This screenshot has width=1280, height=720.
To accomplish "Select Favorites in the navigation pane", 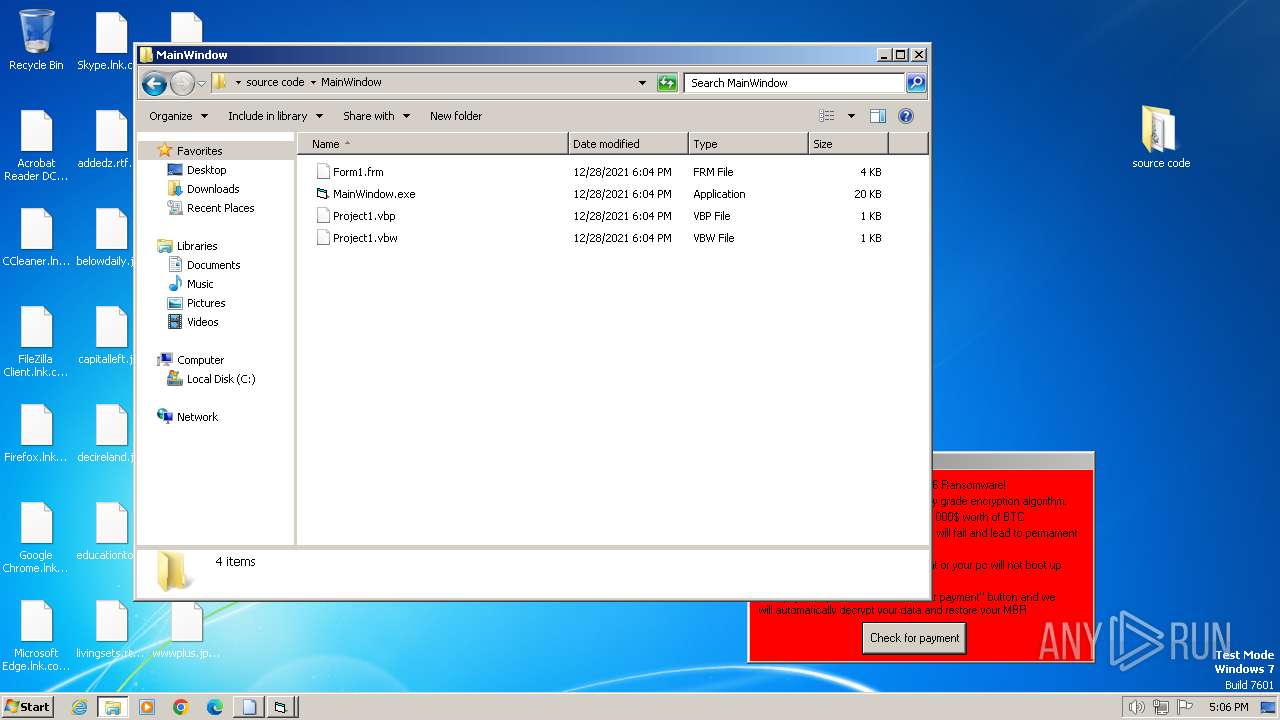I will click(x=199, y=151).
